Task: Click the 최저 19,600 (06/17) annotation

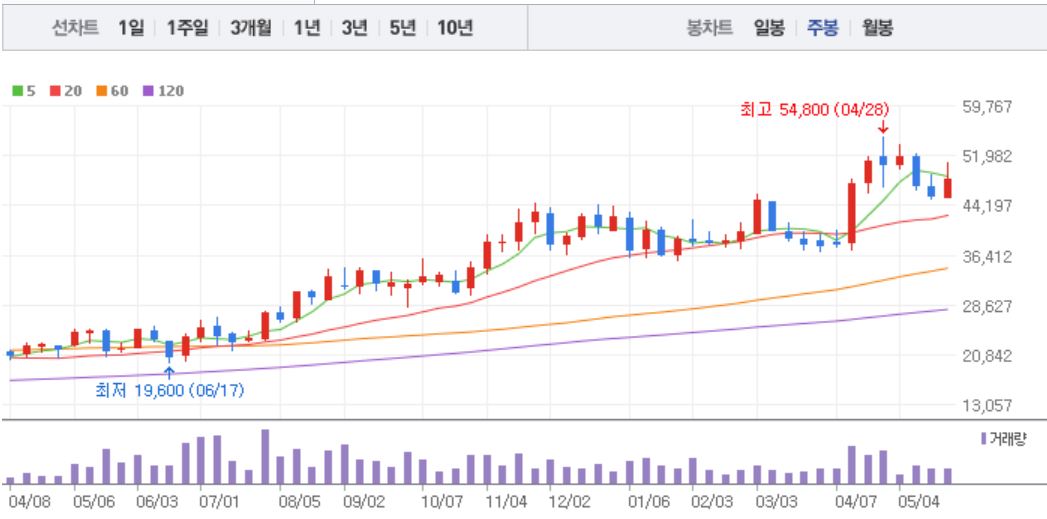Action: (170, 391)
